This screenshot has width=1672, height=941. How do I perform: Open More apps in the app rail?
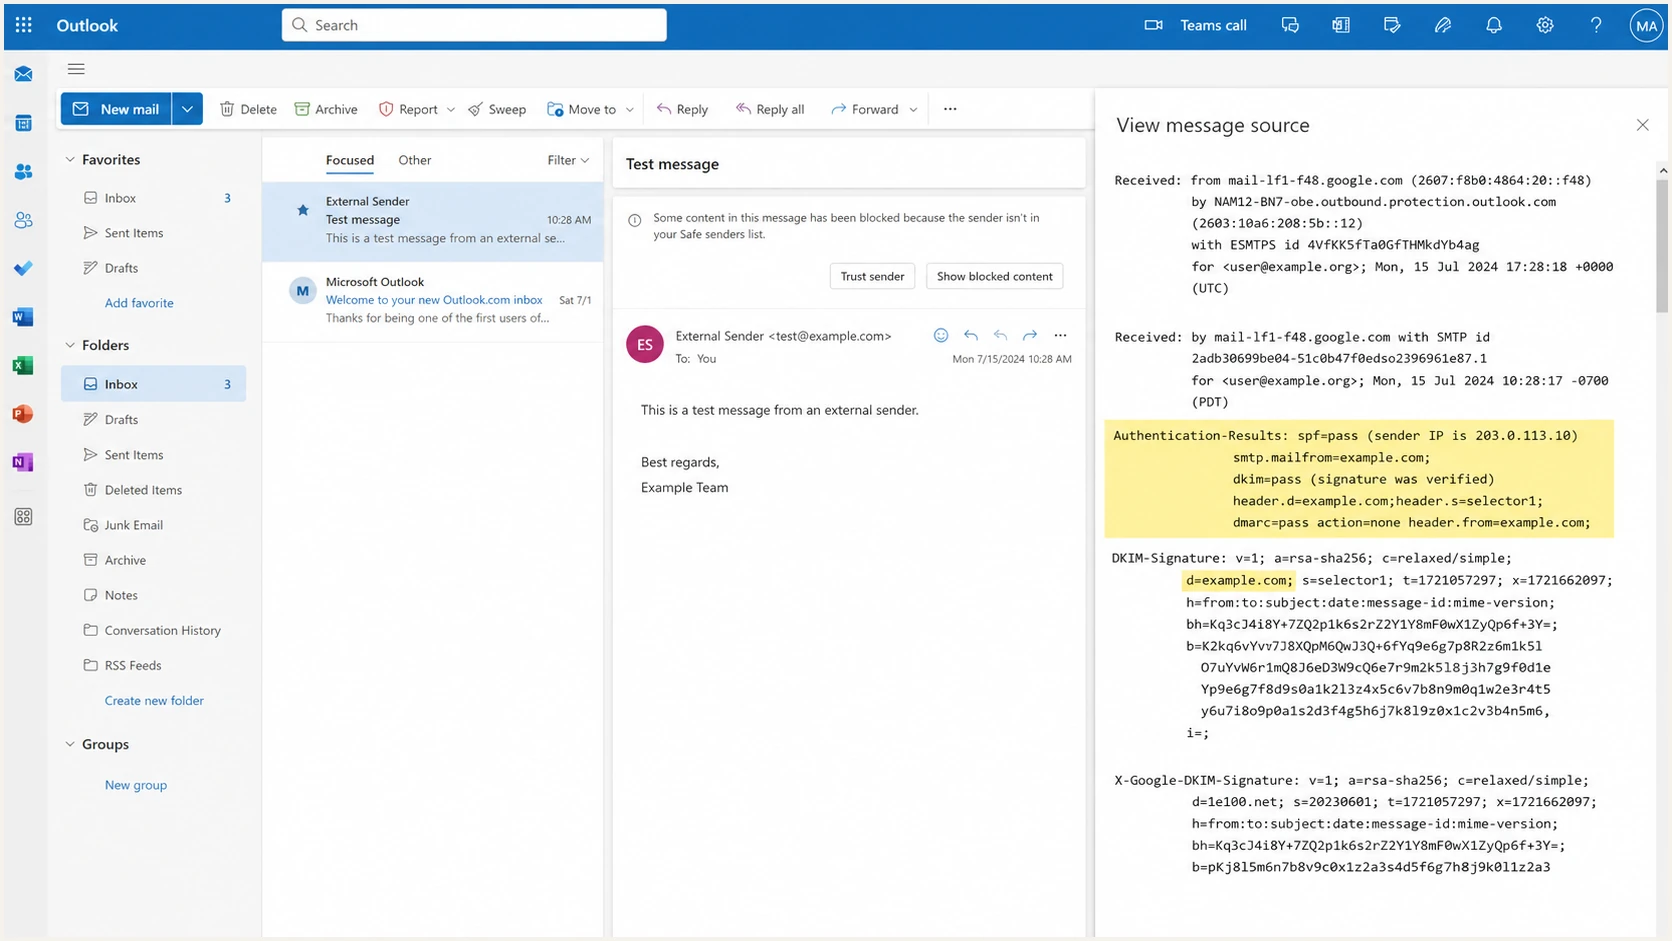pyautogui.click(x=23, y=517)
